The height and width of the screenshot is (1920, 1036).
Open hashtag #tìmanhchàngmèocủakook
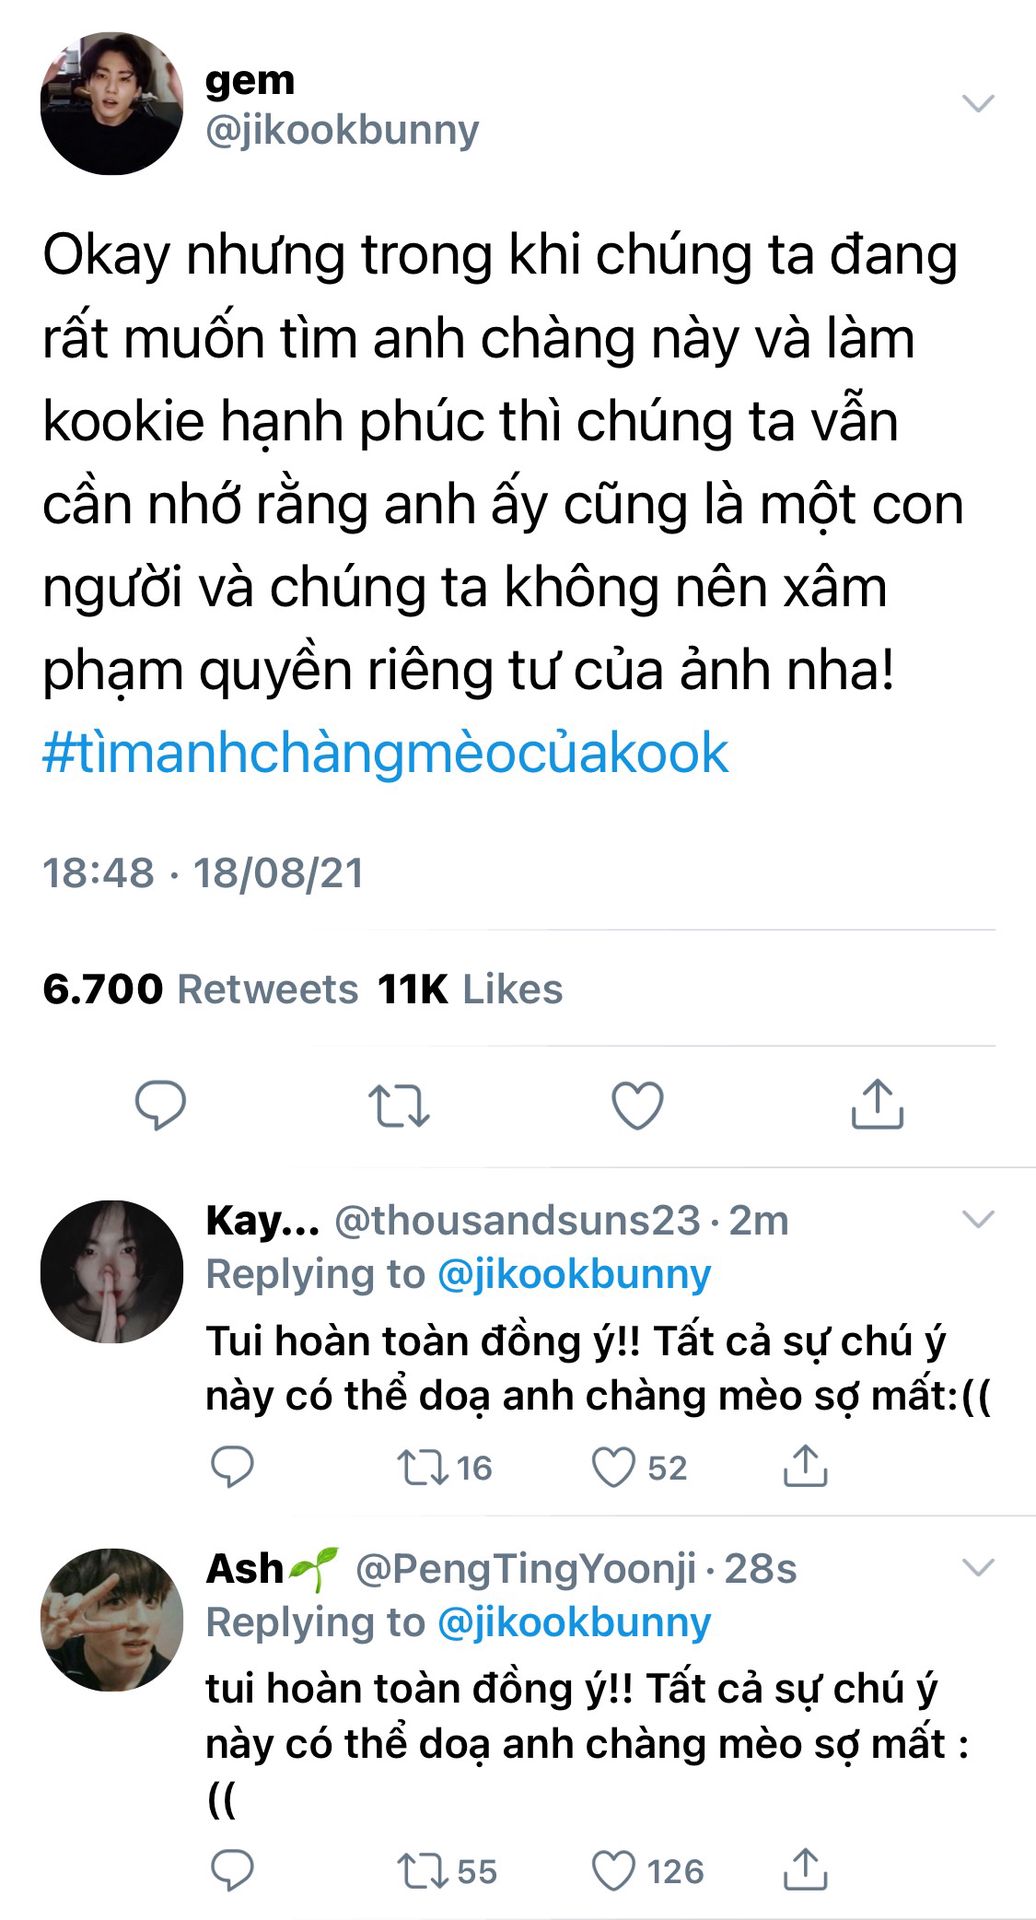(x=385, y=752)
